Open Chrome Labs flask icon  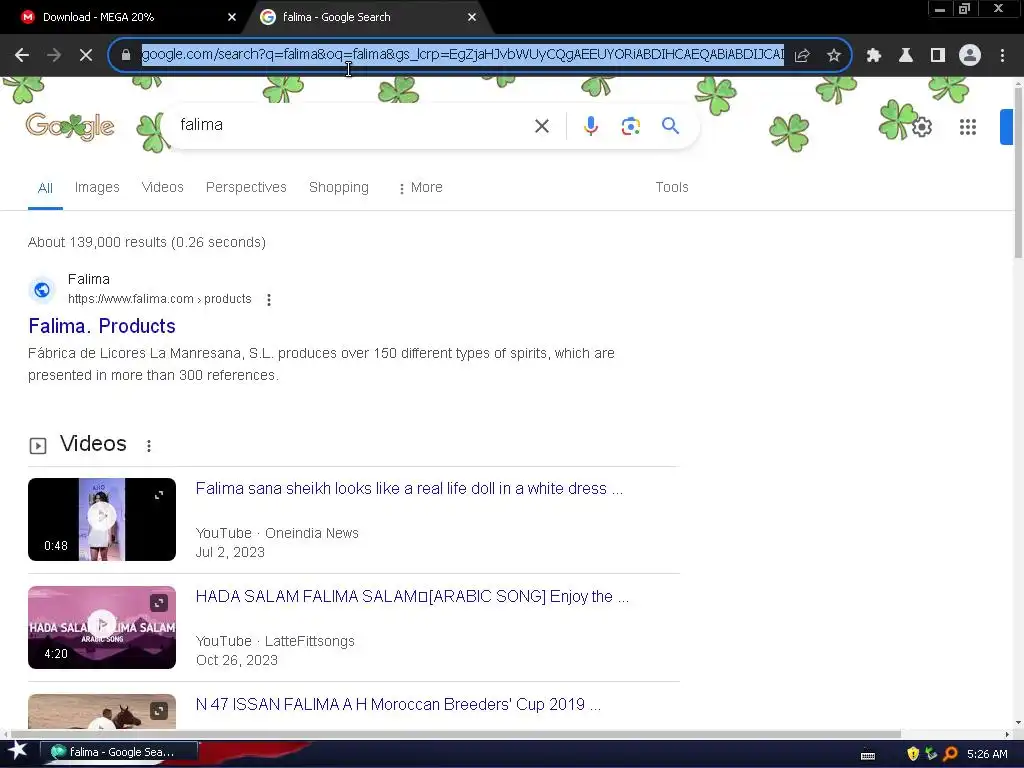[905, 55]
